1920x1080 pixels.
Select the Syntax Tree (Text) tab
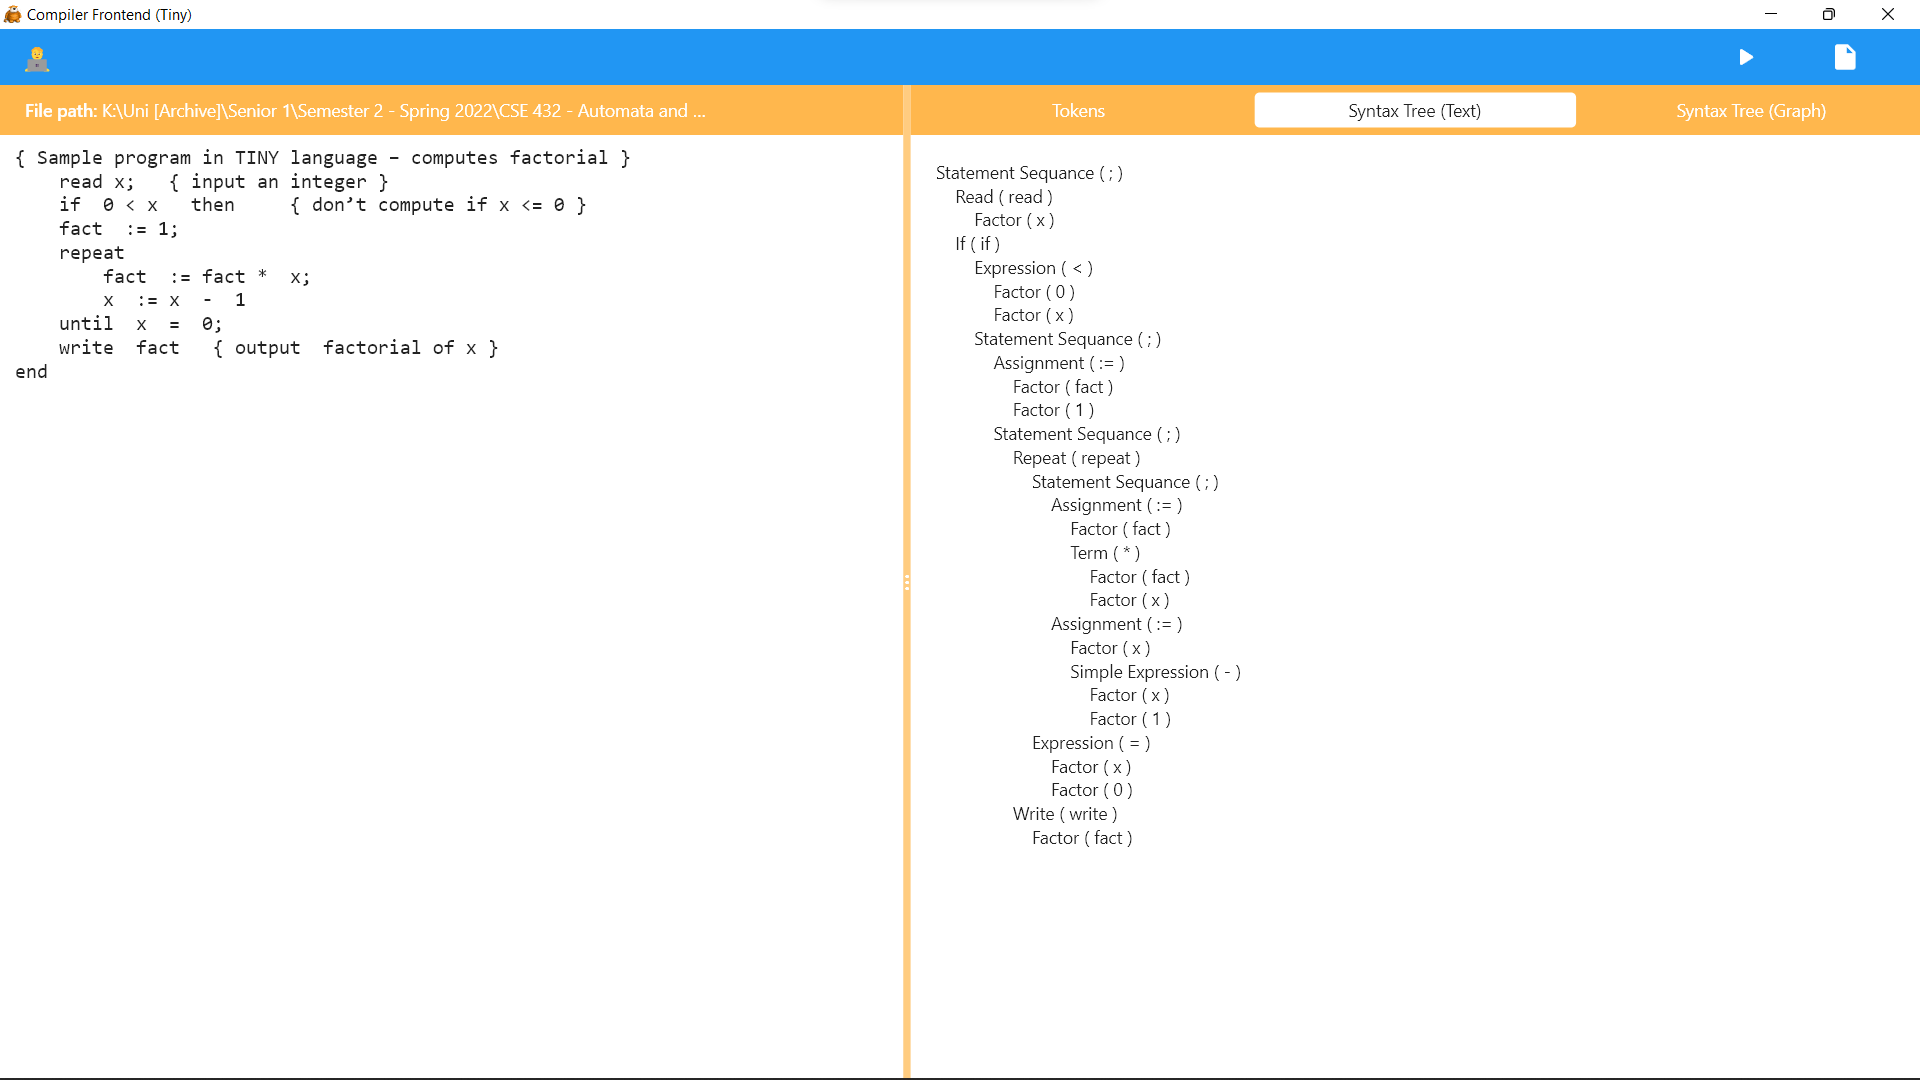coord(1414,111)
